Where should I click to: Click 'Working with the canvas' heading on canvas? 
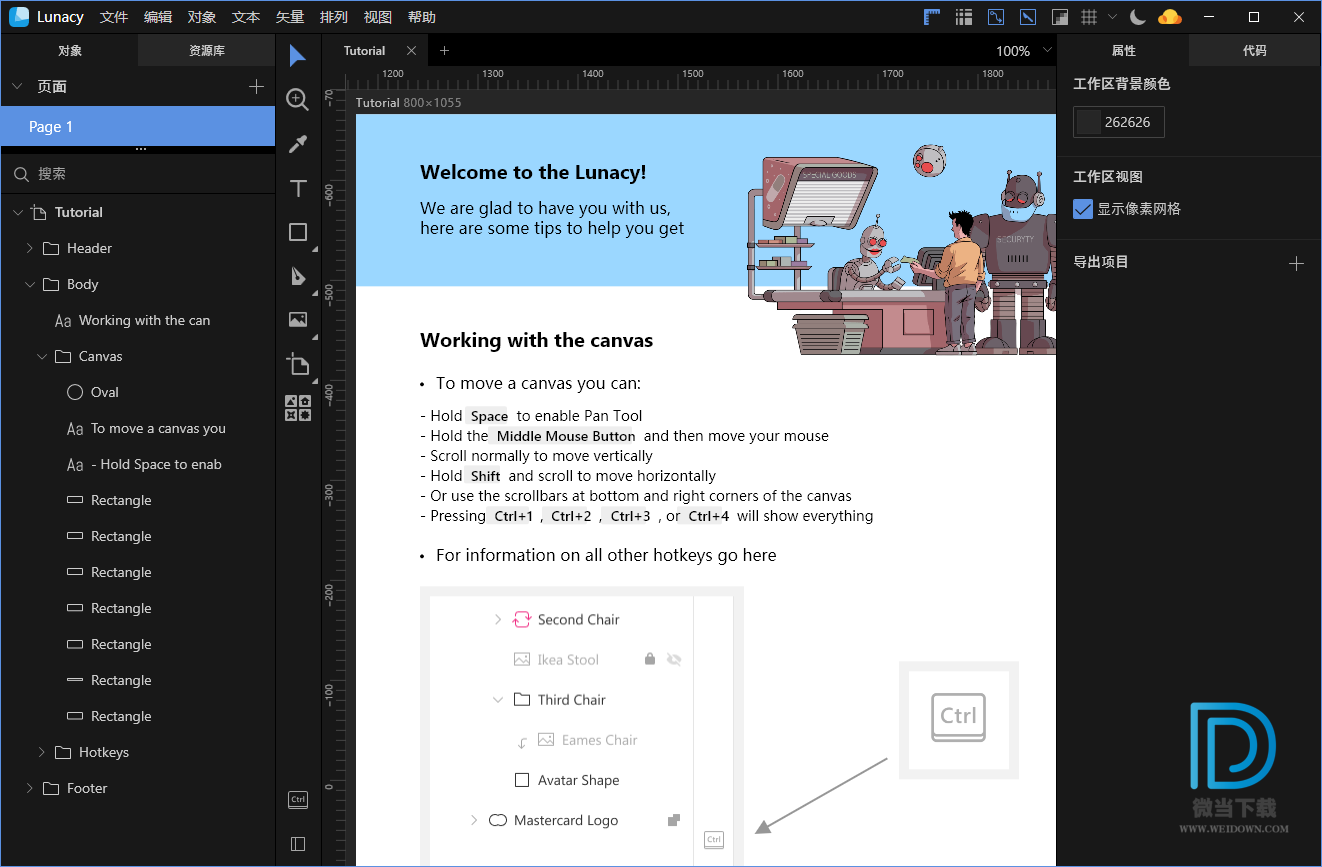536,340
